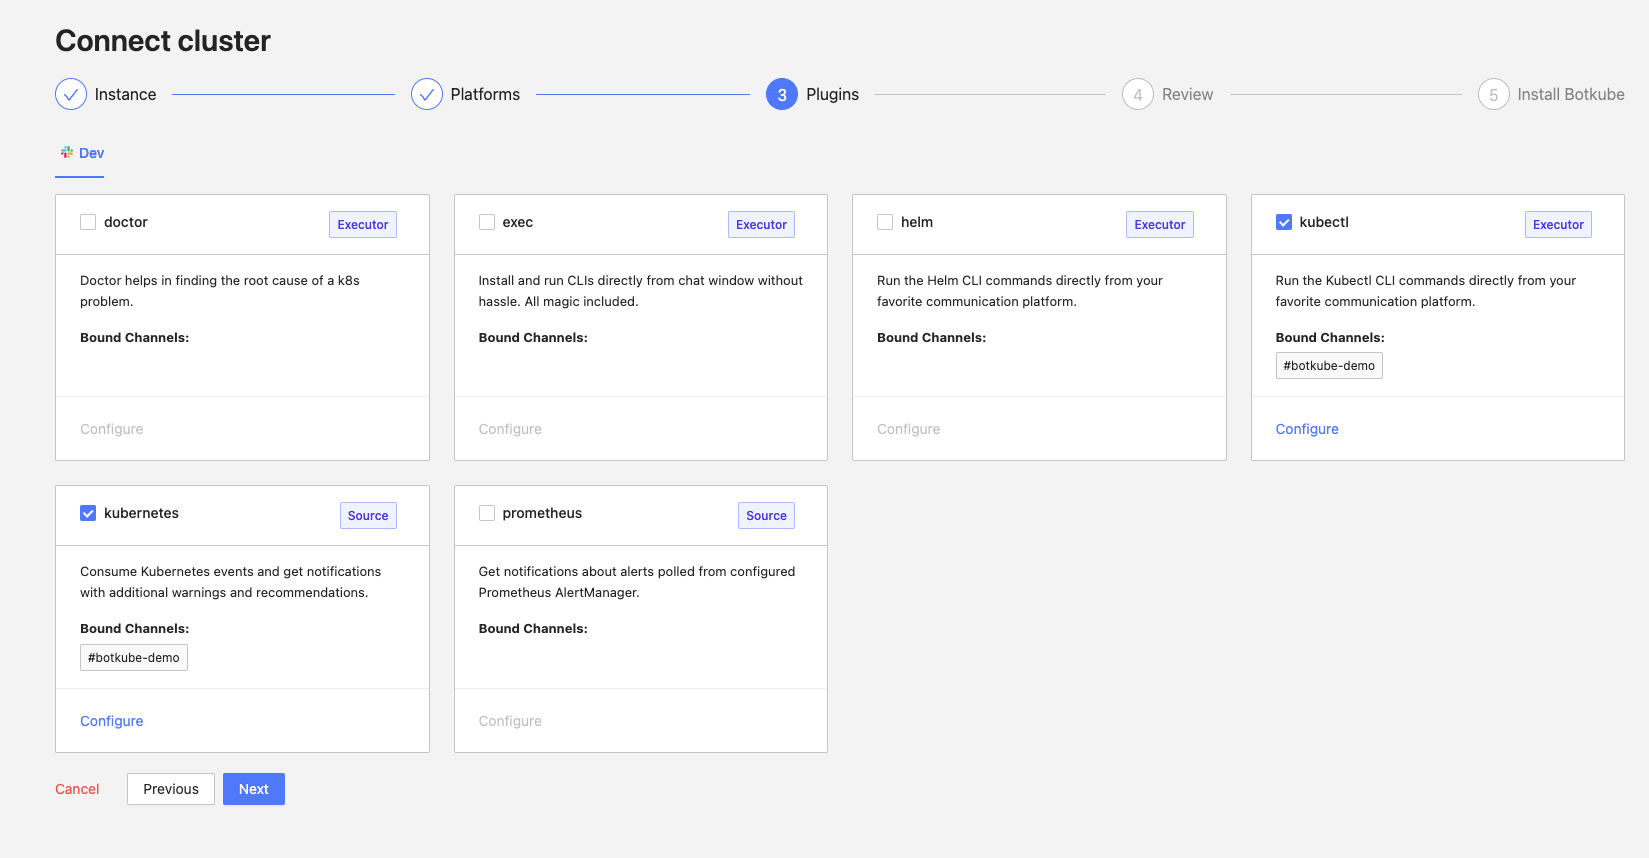Click the helm plugin name
Viewport: 1649px width, 858px height.
point(917,222)
